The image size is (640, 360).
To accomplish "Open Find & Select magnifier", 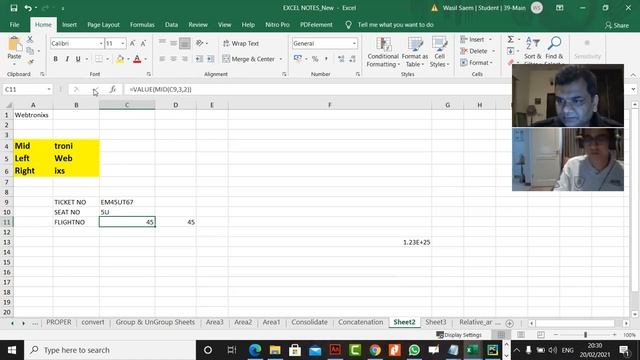I will click(x=554, y=49).
